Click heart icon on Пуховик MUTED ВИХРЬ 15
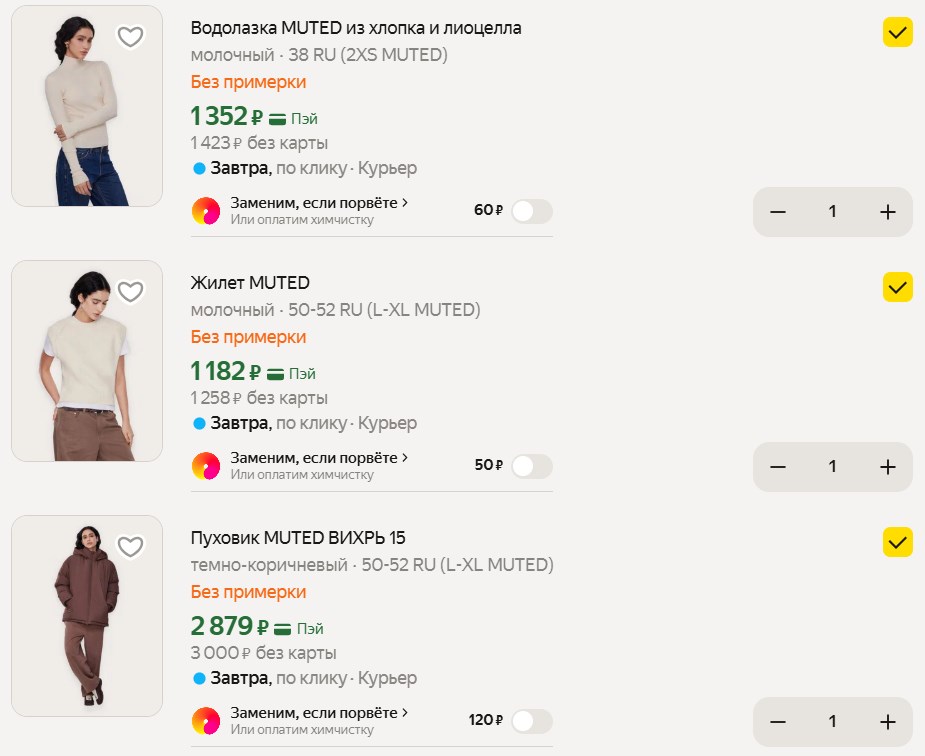Image resolution: width=925 pixels, height=756 pixels. click(130, 547)
